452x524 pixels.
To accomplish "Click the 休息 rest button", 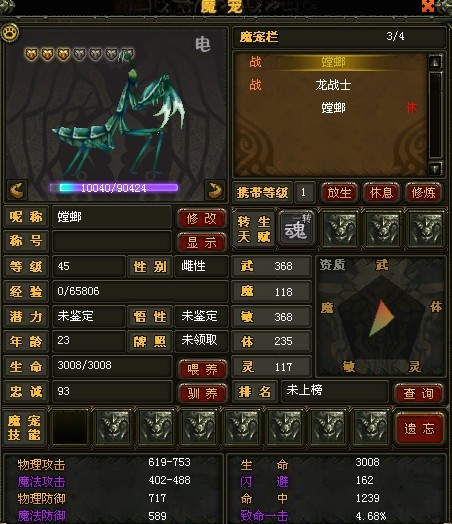I will tap(381, 192).
